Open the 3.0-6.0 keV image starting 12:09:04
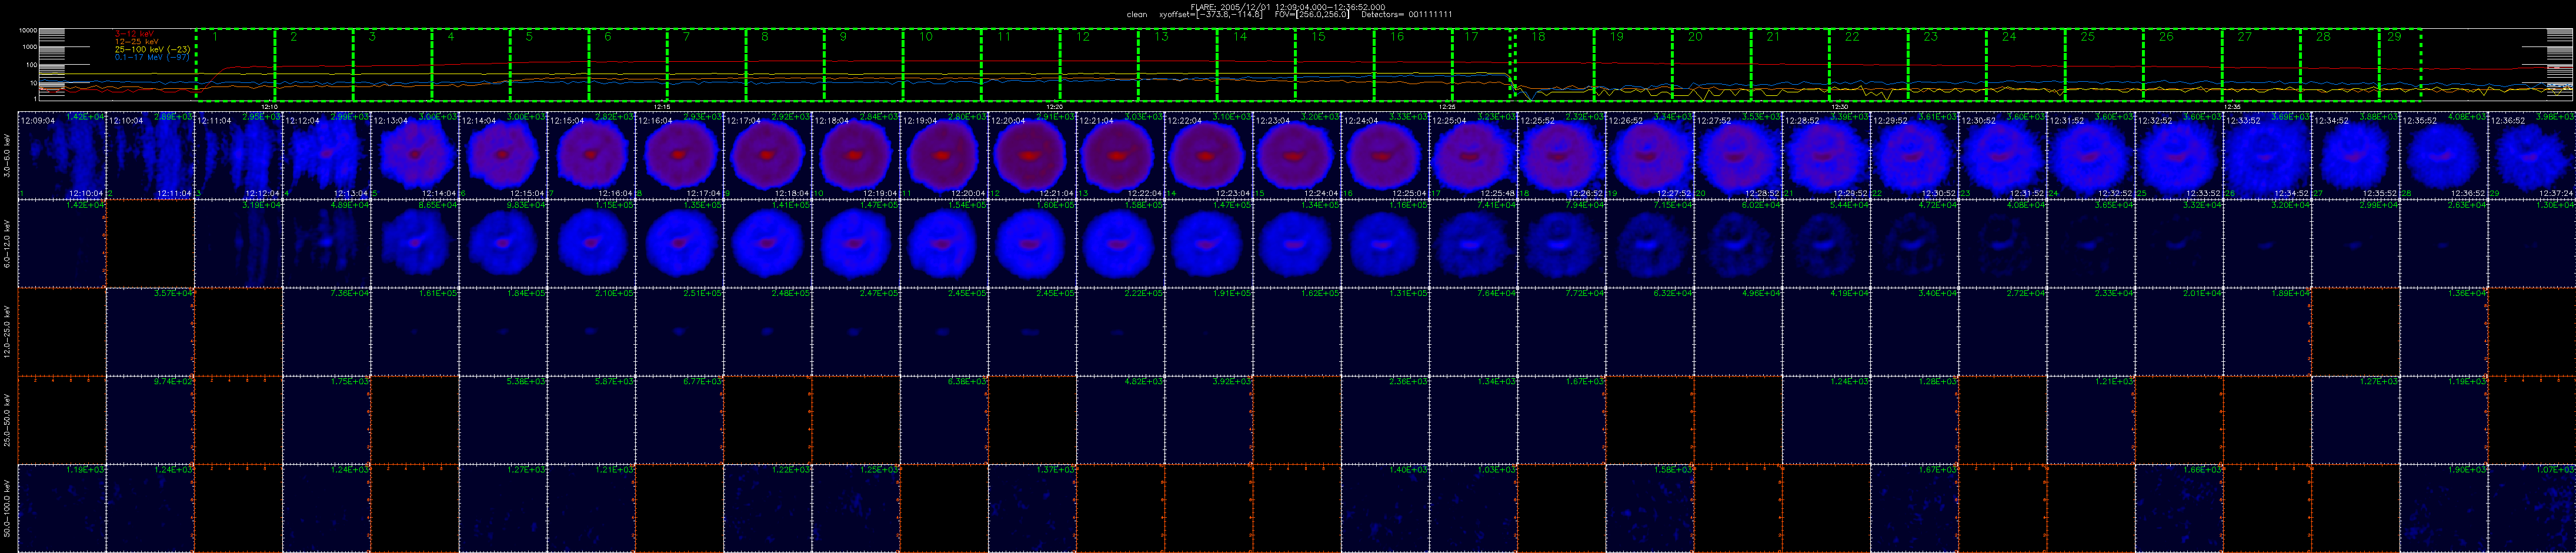The width and height of the screenshot is (2576, 553). [x=62, y=155]
